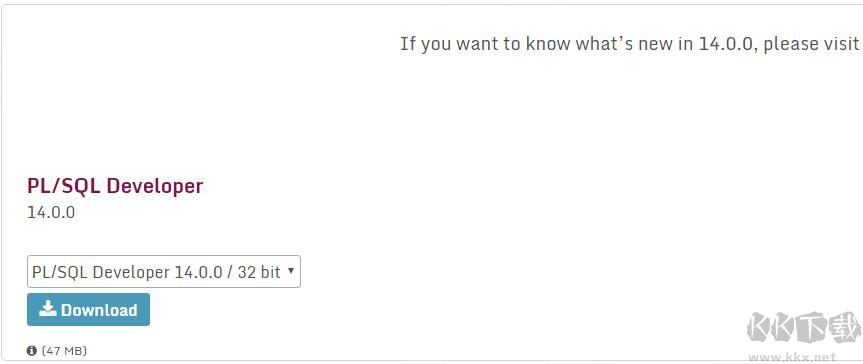Click the '14.0.0' number in the top sentence
Screen dimensions: 863x364
tap(725, 44)
